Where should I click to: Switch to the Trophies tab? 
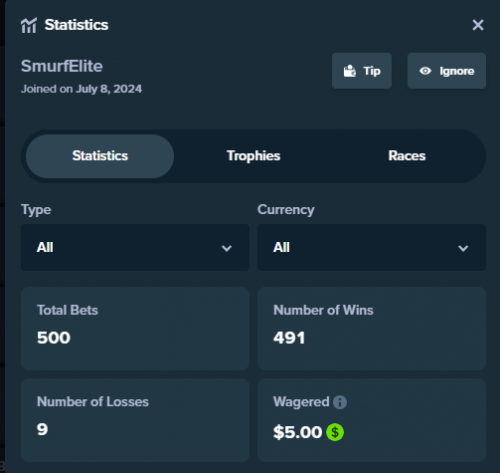coord(253,156)
